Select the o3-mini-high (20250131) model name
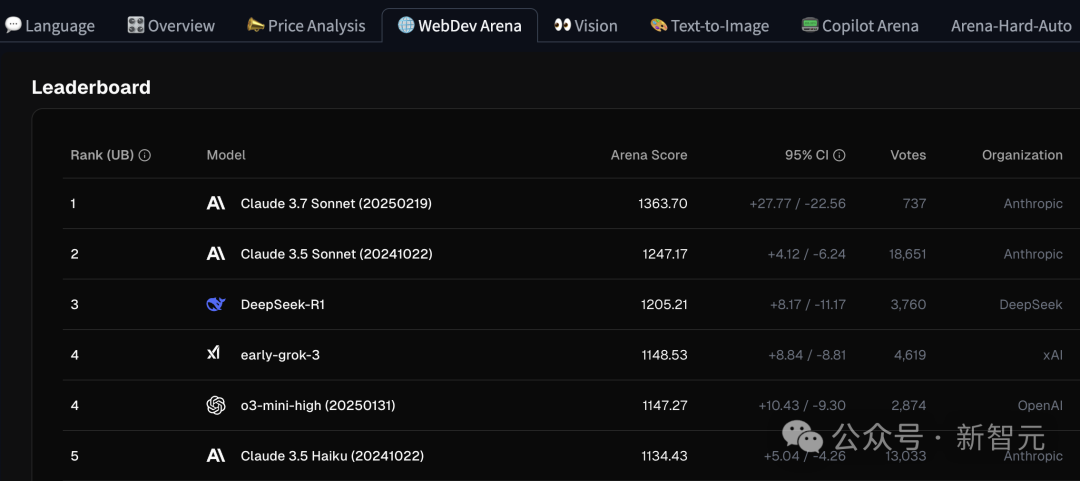Screen dimensions: 1080x481 tap(318, 405)
